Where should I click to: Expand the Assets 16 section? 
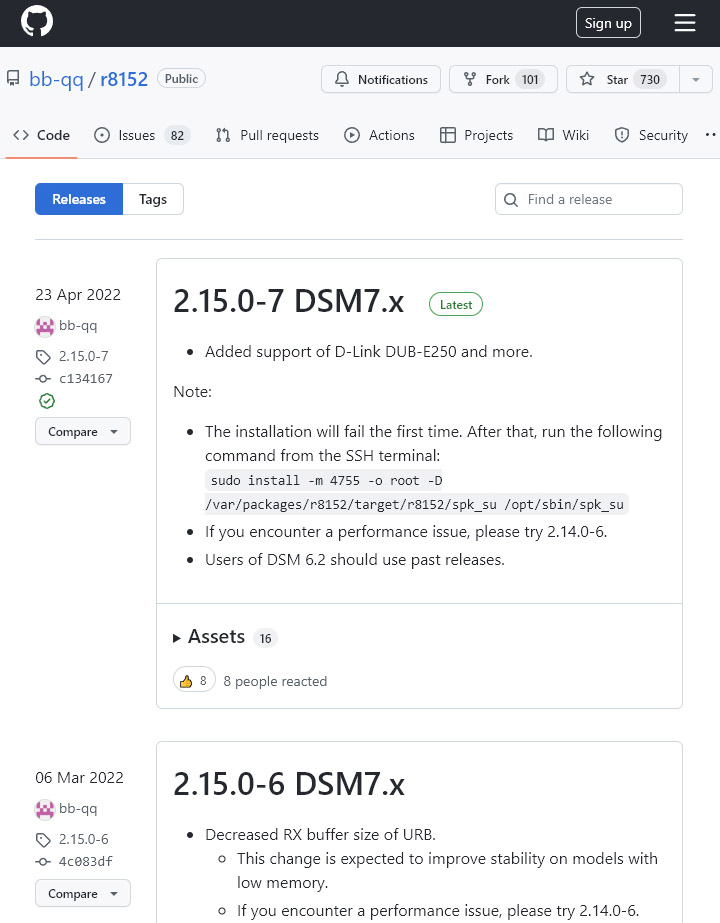click(225, 637)
